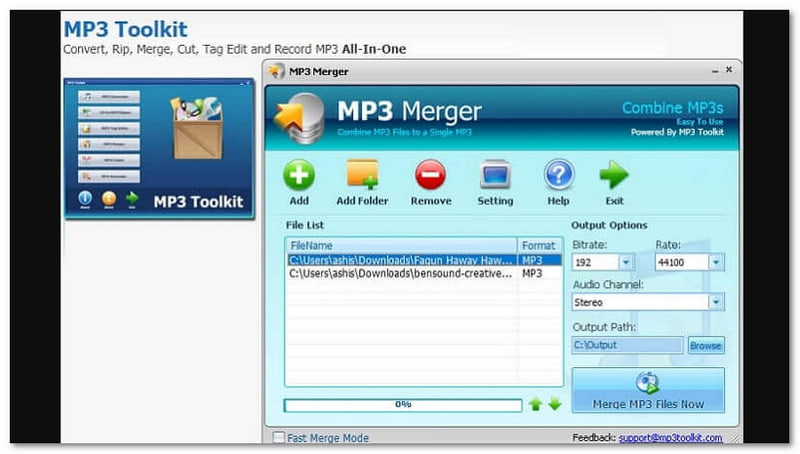Open the MP3 Toolkit thumbnail image
The height and width of the screenshot is (454, 800).
point(159,149)
